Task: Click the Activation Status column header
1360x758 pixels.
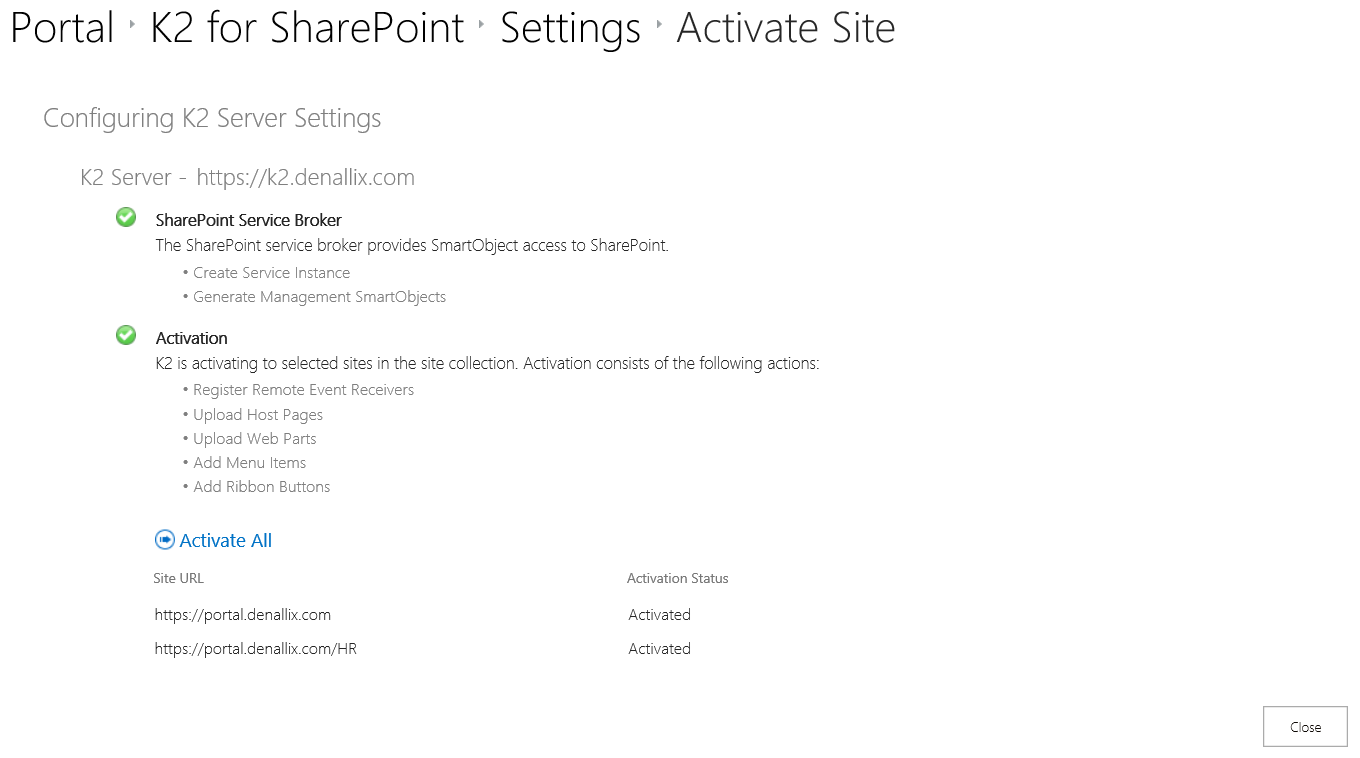Action: click(x=677, y=579)
